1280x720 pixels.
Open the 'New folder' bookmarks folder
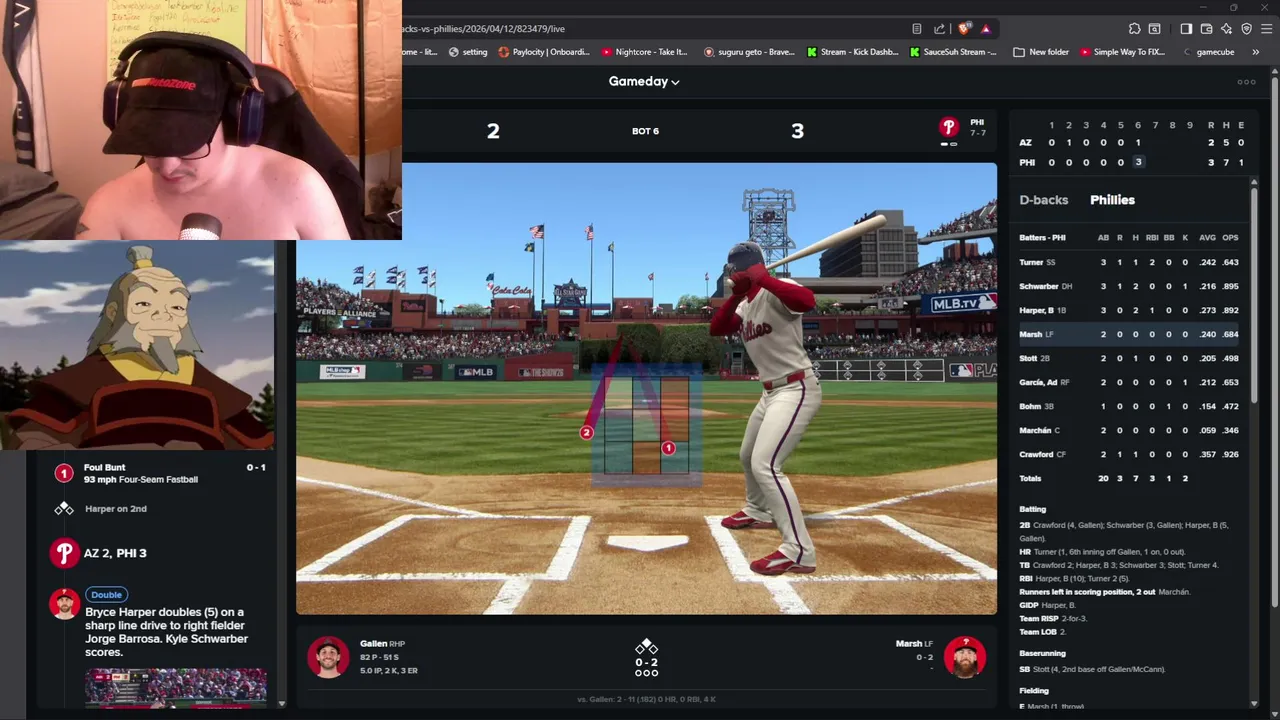pos(1040,52)
